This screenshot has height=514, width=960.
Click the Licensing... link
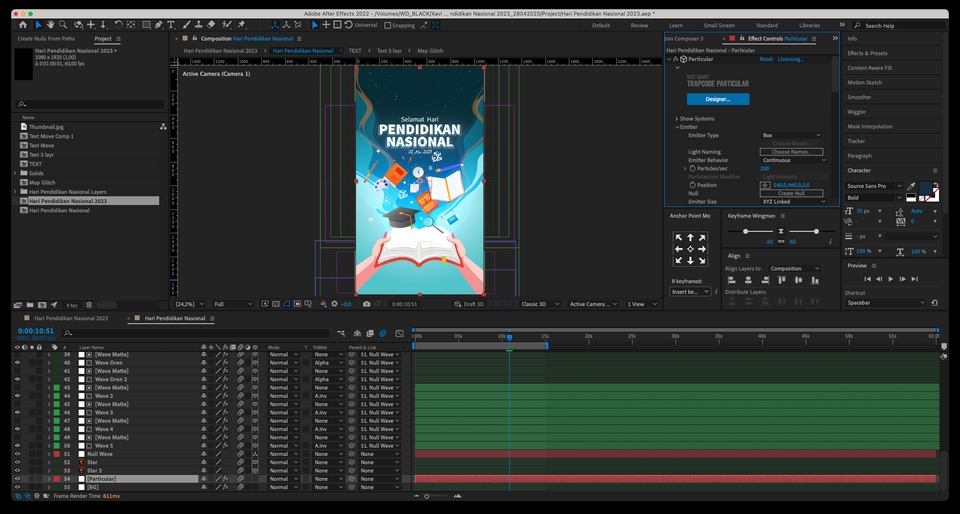(790, 59)
